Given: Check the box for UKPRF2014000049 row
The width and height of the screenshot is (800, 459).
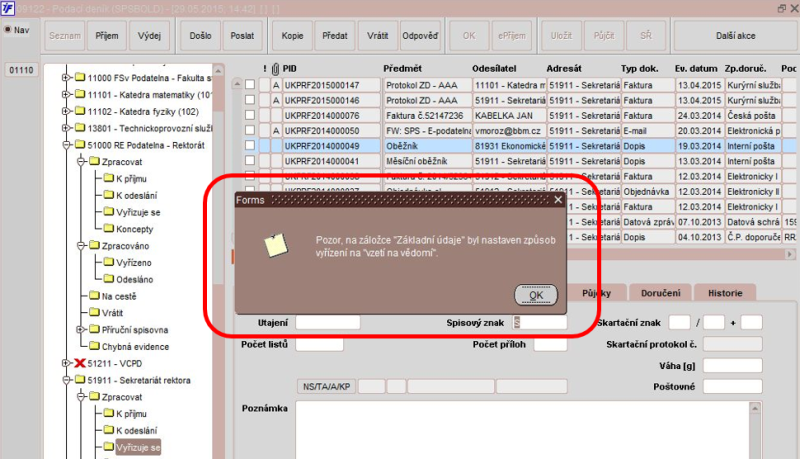Looking at the screenshot, I should click(250, 145).
